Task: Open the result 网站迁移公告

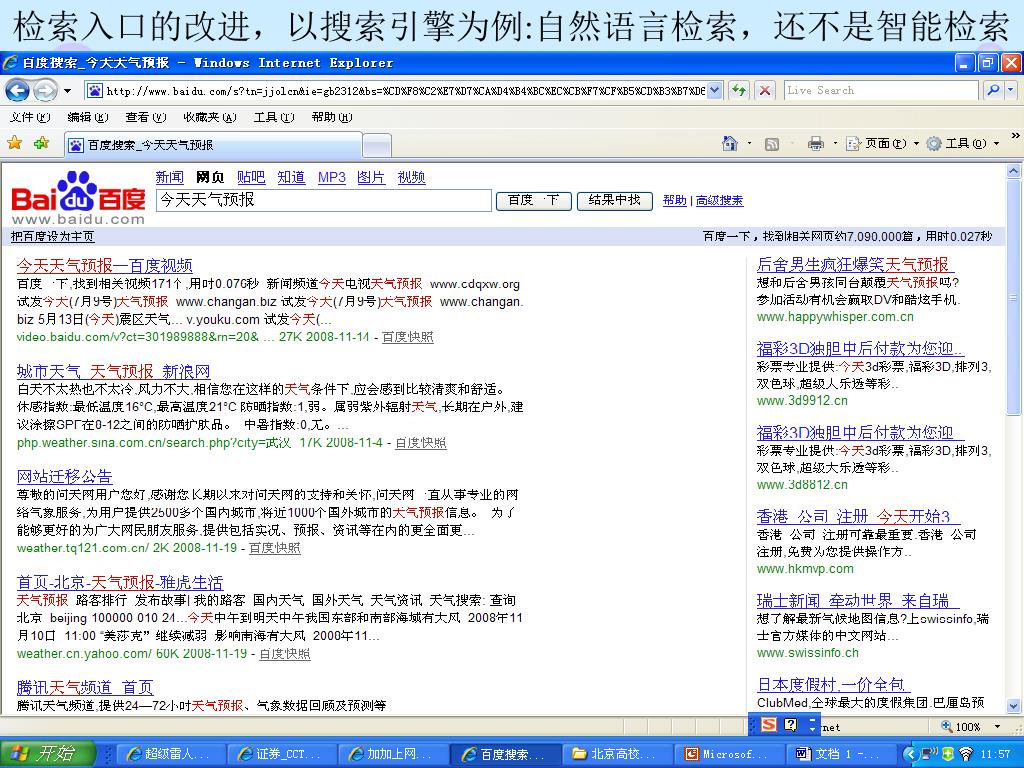Action: [65, 477]
